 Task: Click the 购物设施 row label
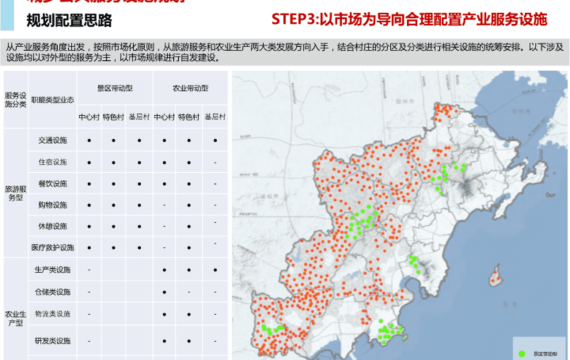click(x=53, y=205)
